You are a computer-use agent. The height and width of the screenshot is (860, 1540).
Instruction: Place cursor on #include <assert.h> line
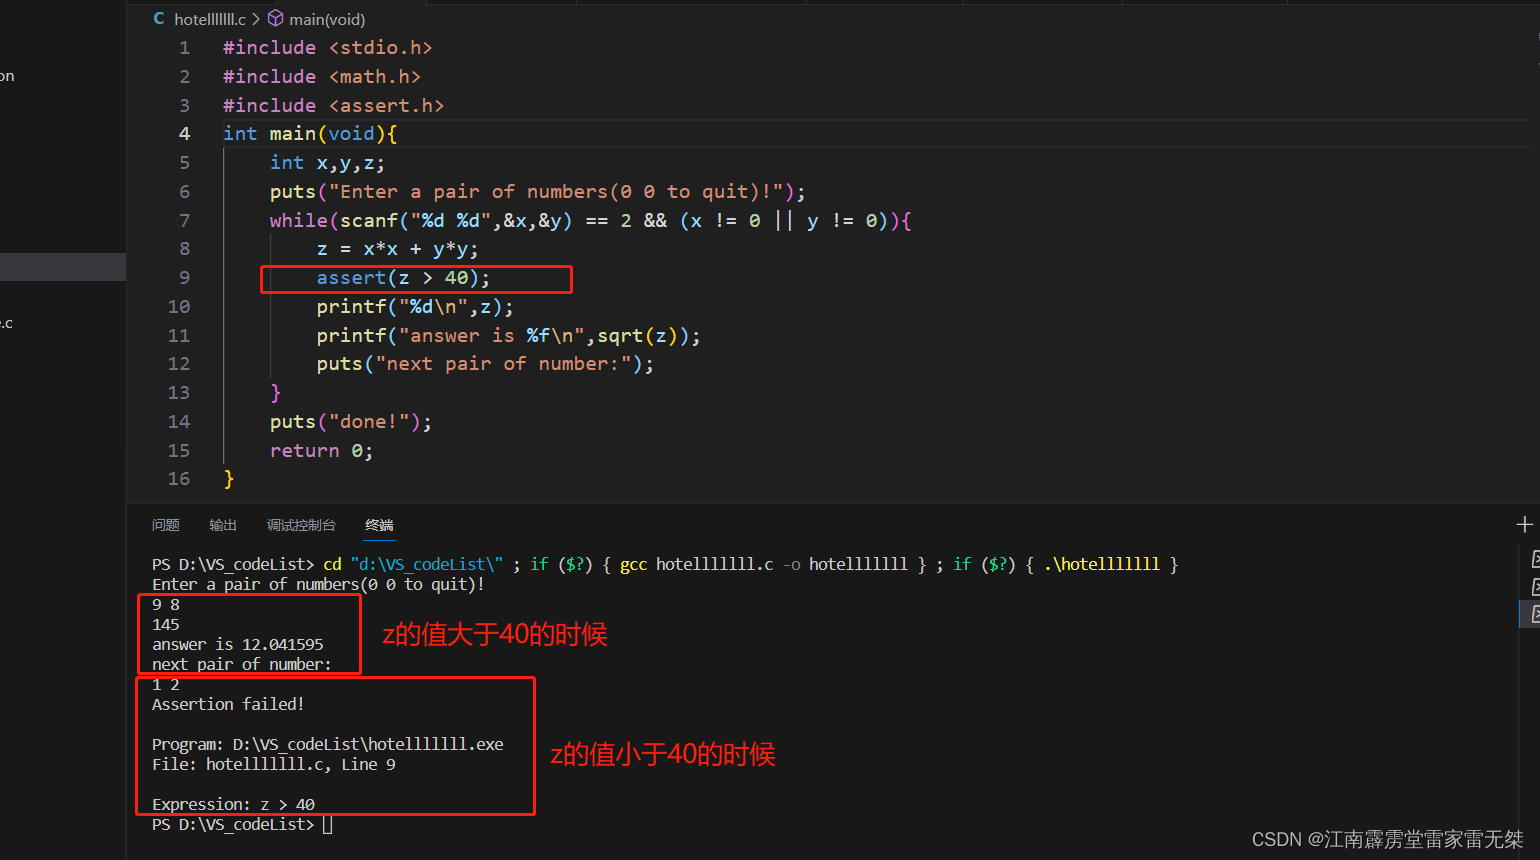point(333,106)
